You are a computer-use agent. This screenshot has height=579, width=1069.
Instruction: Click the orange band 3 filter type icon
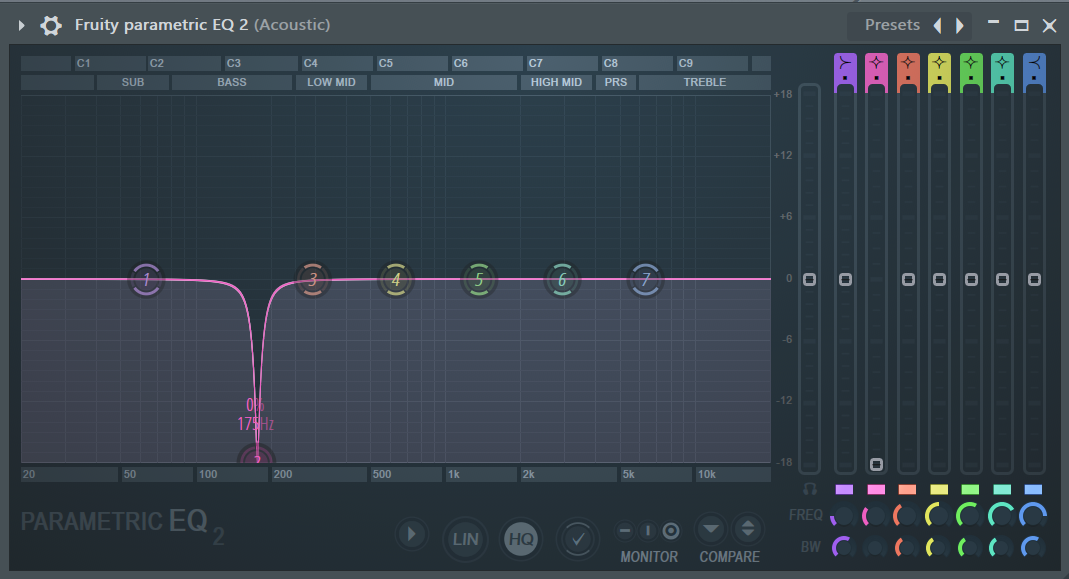[907, 63]
